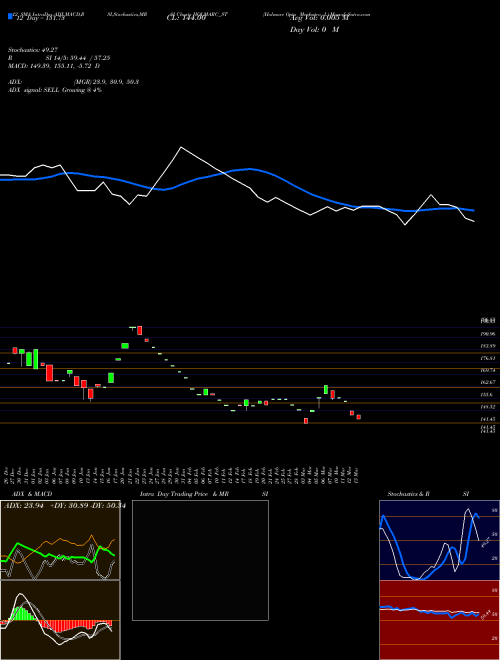Screen dimensions: 500x660
Task: Open the blue Stochastics chart panel
Action: click(x=439, y=540)
